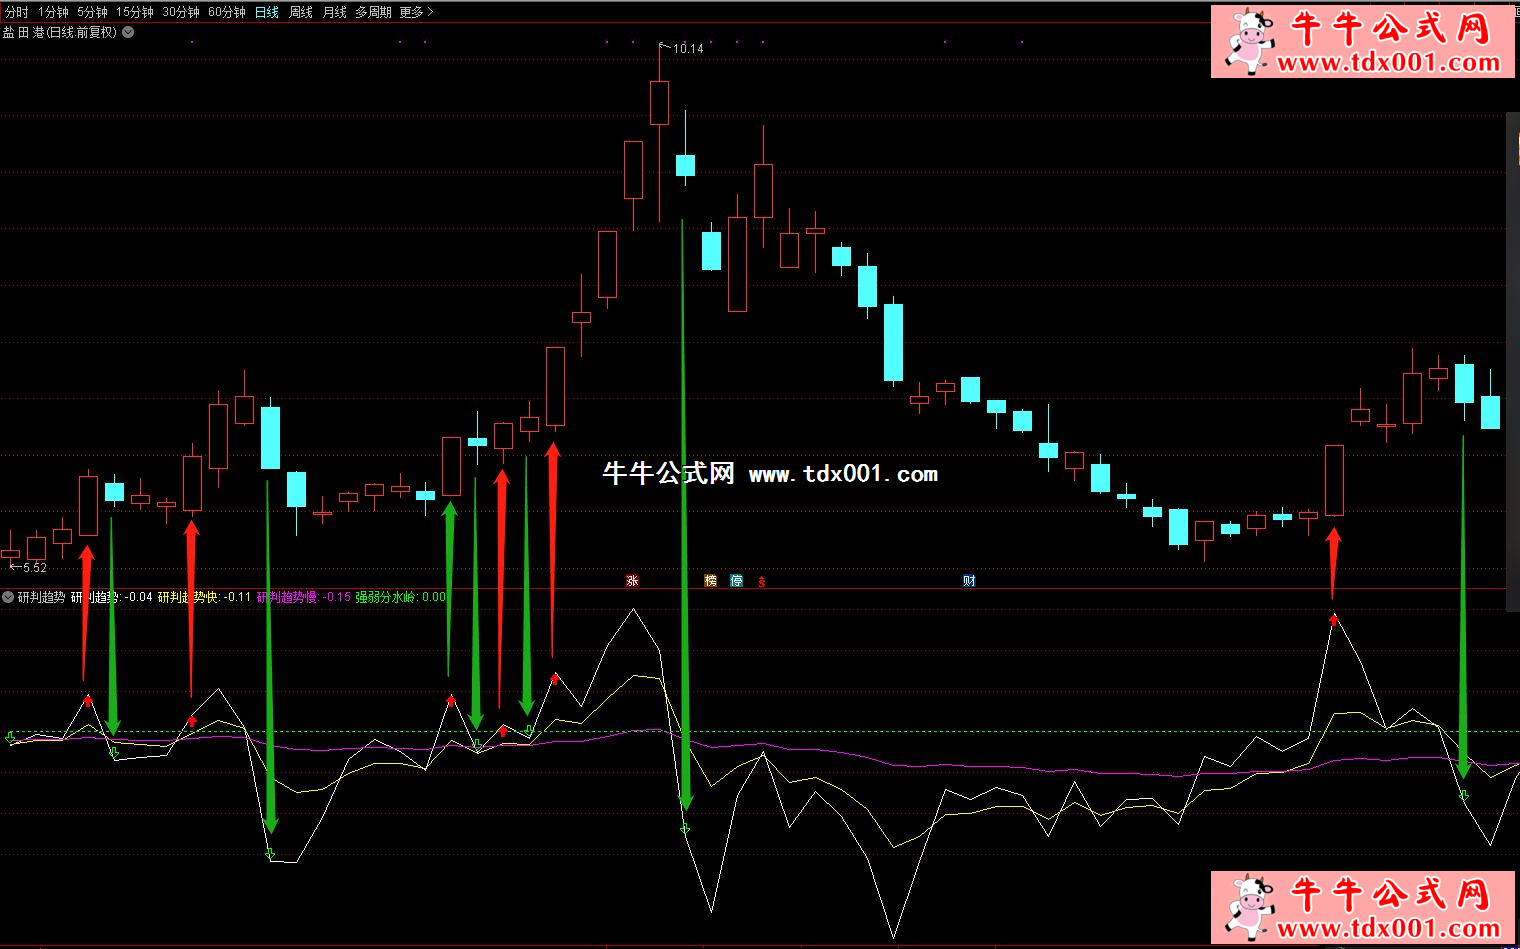Click the orange 榜 marker icon
1520x949 pixels.
click(711, 580)
